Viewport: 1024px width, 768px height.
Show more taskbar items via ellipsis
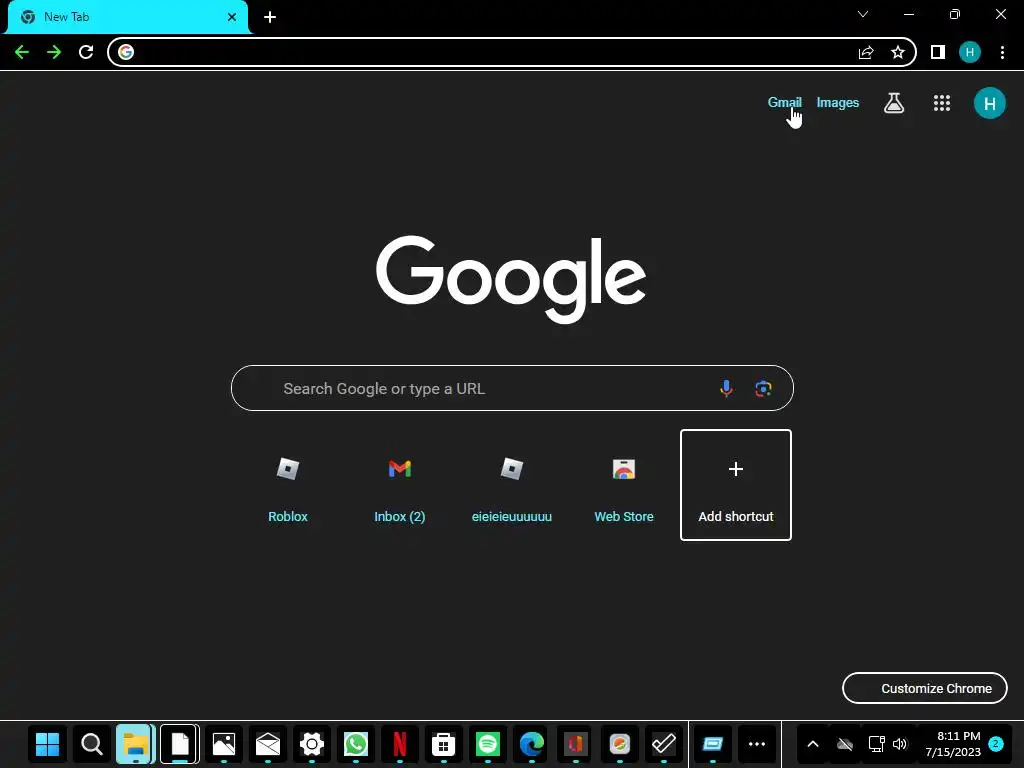(757, 744)
